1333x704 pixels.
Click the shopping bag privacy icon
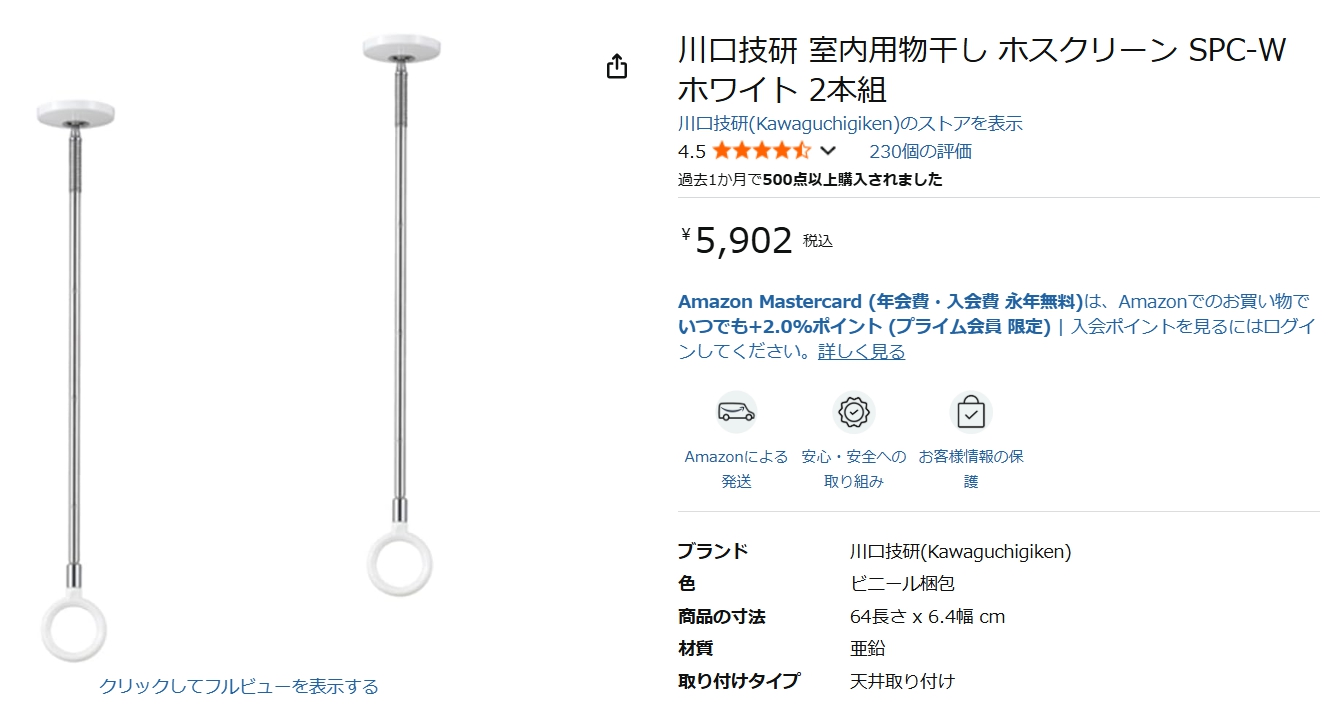point(971,412)
